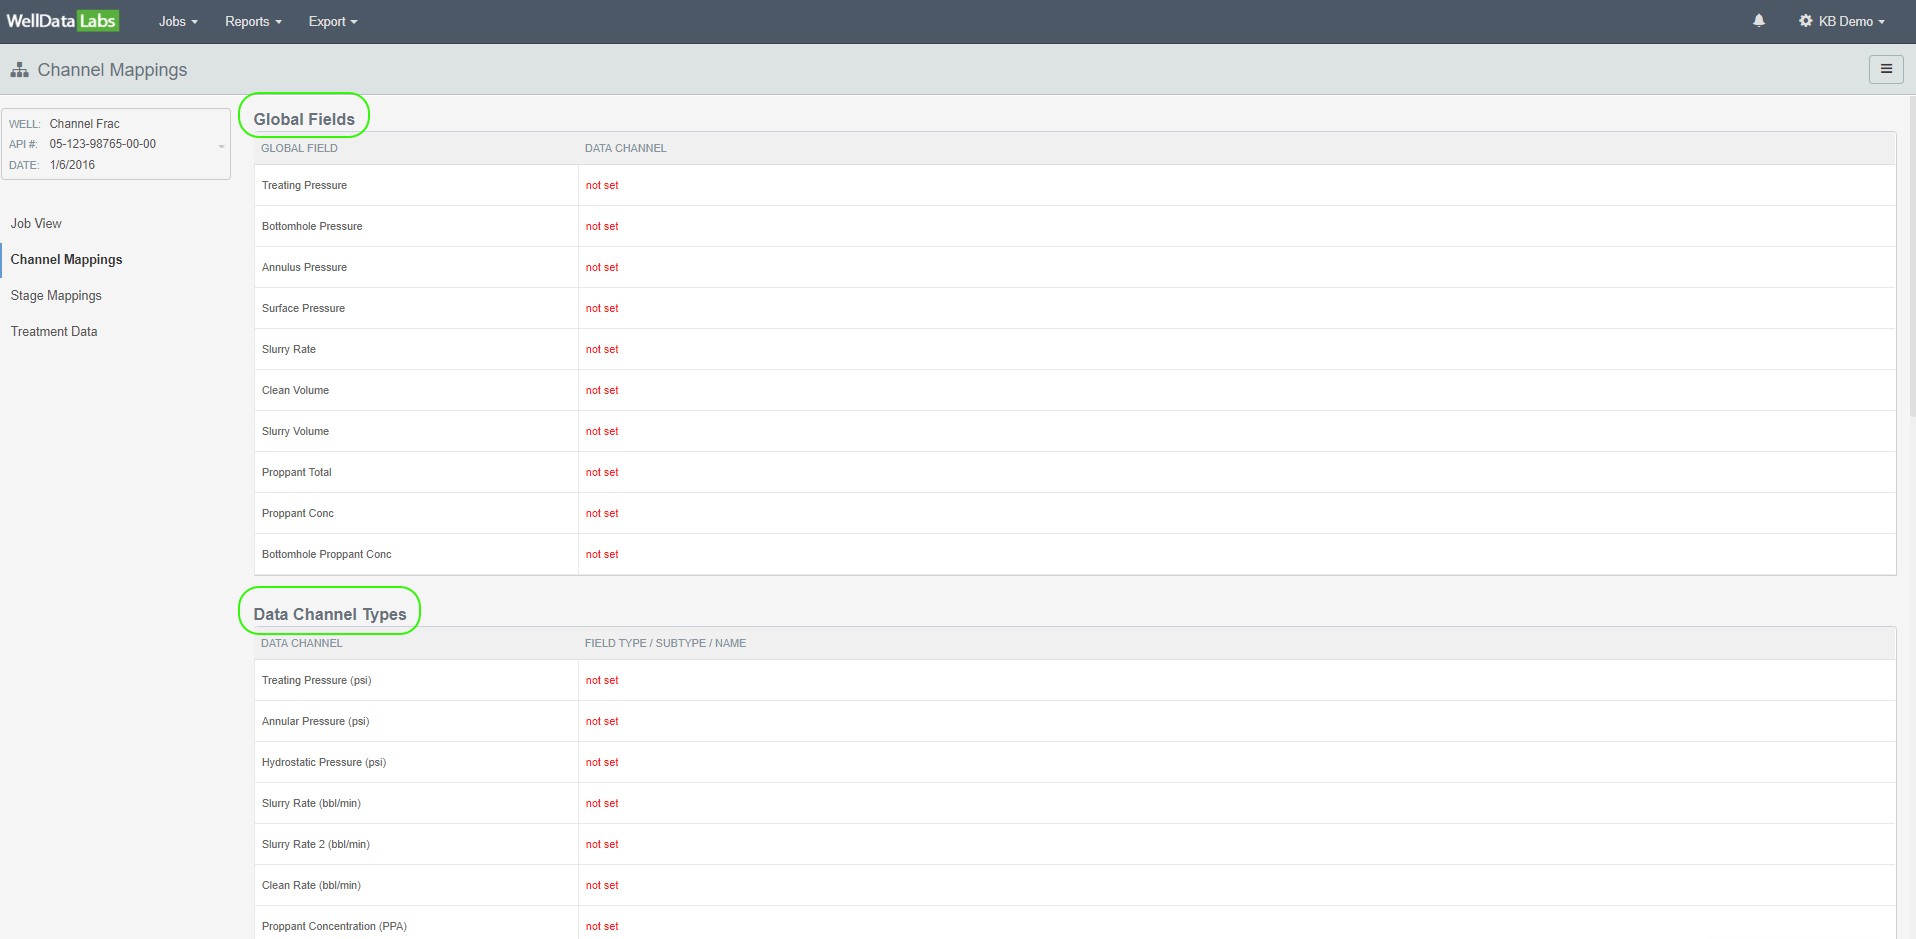Click the Annulus Pressure field label
Image resolution: width=1916 pixels, height=939 pixels.
(x=304, y=267)
